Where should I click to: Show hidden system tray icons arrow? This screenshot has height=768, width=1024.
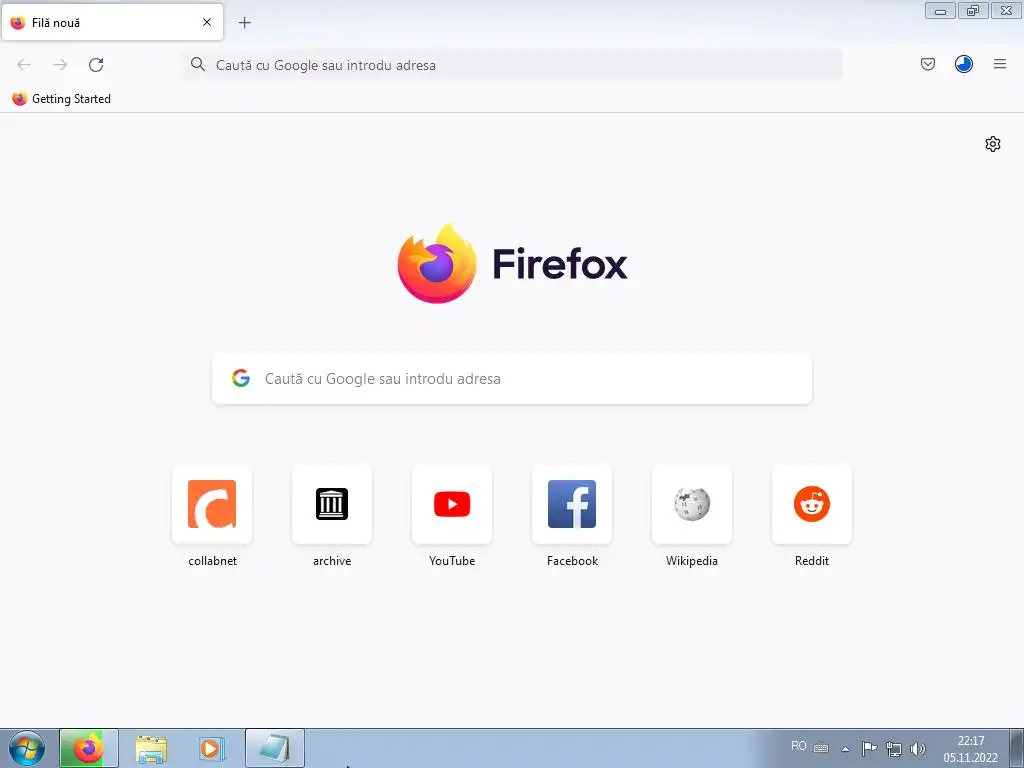tap(845, 748)
